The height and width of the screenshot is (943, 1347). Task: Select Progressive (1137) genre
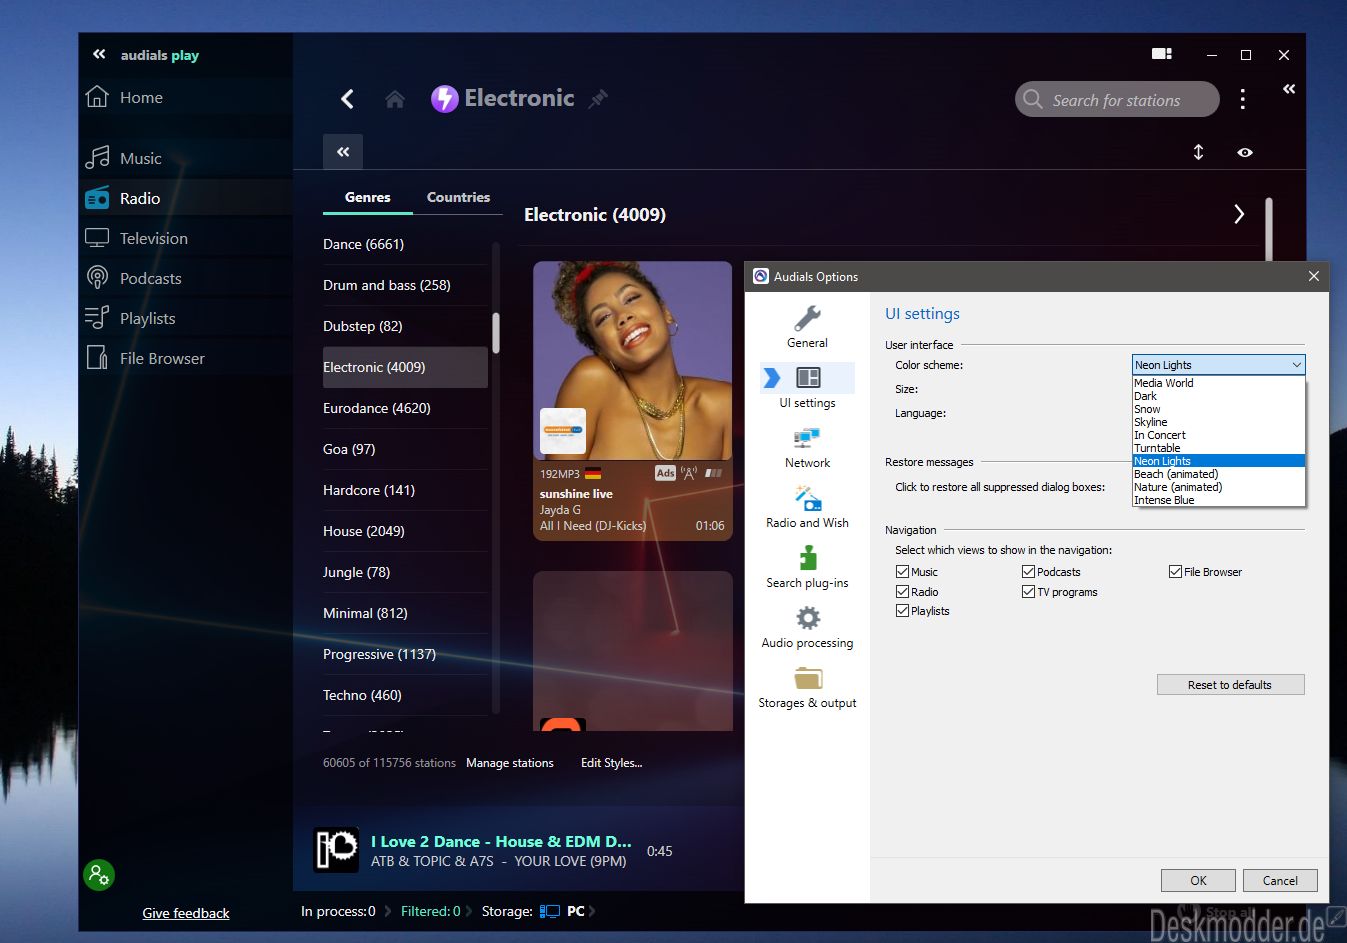point(405,654)
